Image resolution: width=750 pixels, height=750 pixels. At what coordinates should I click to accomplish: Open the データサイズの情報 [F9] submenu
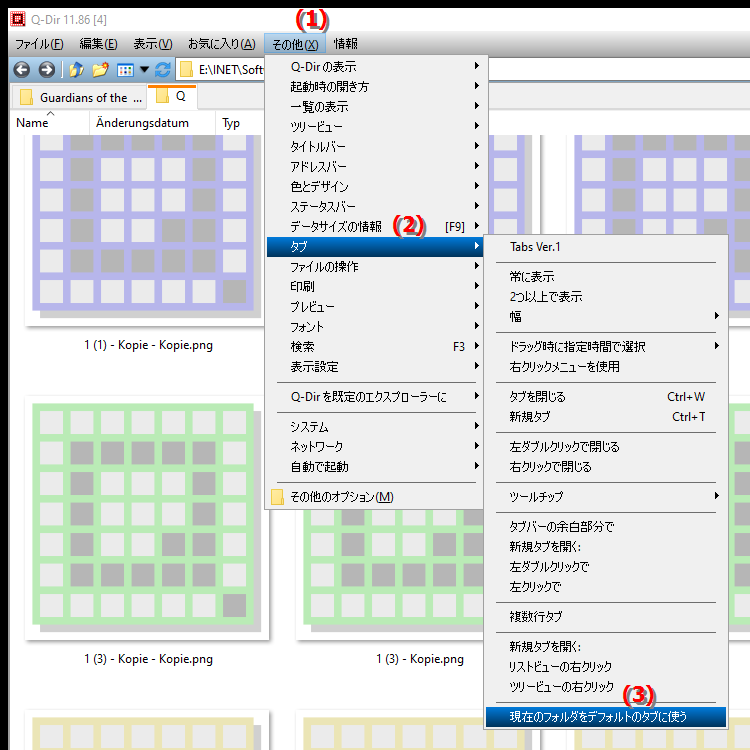pos(375,227)
